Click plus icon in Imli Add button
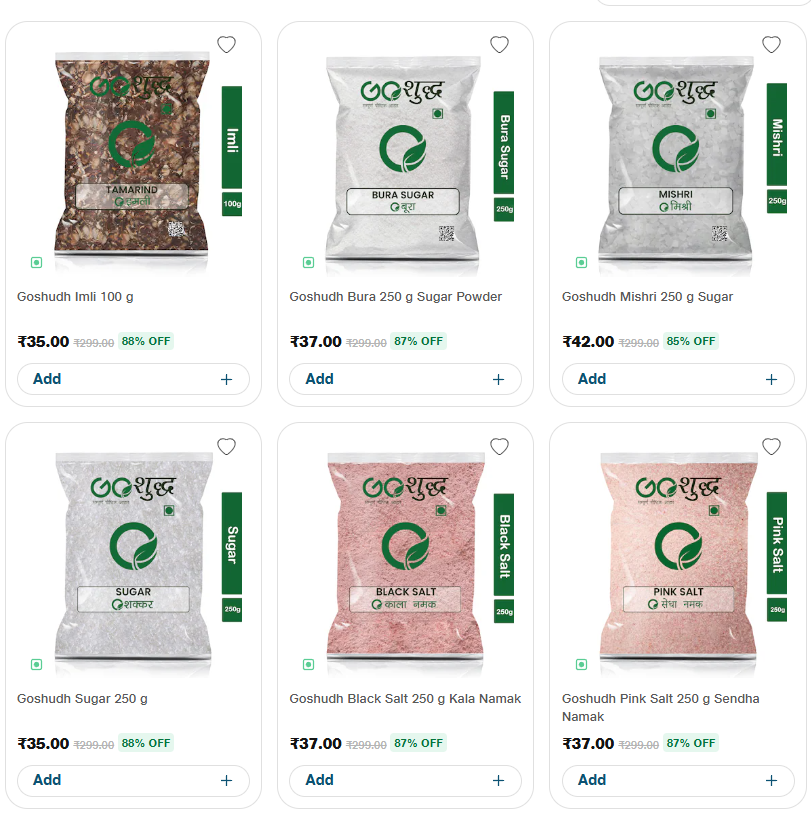This screenshot has width=811, height=814. (x=226, y=379)
